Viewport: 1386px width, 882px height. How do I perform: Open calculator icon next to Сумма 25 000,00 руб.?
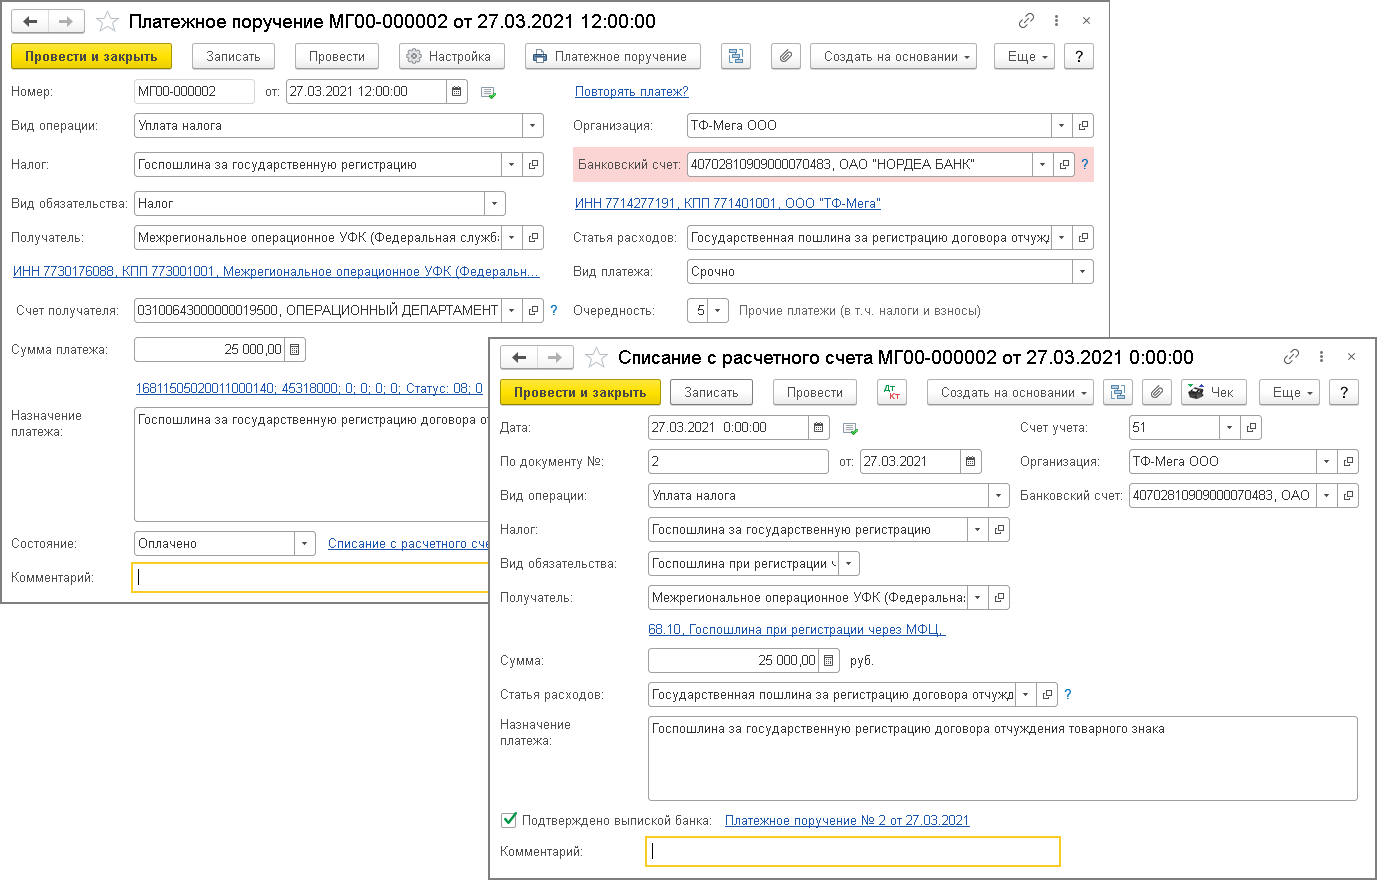(829, 661)
